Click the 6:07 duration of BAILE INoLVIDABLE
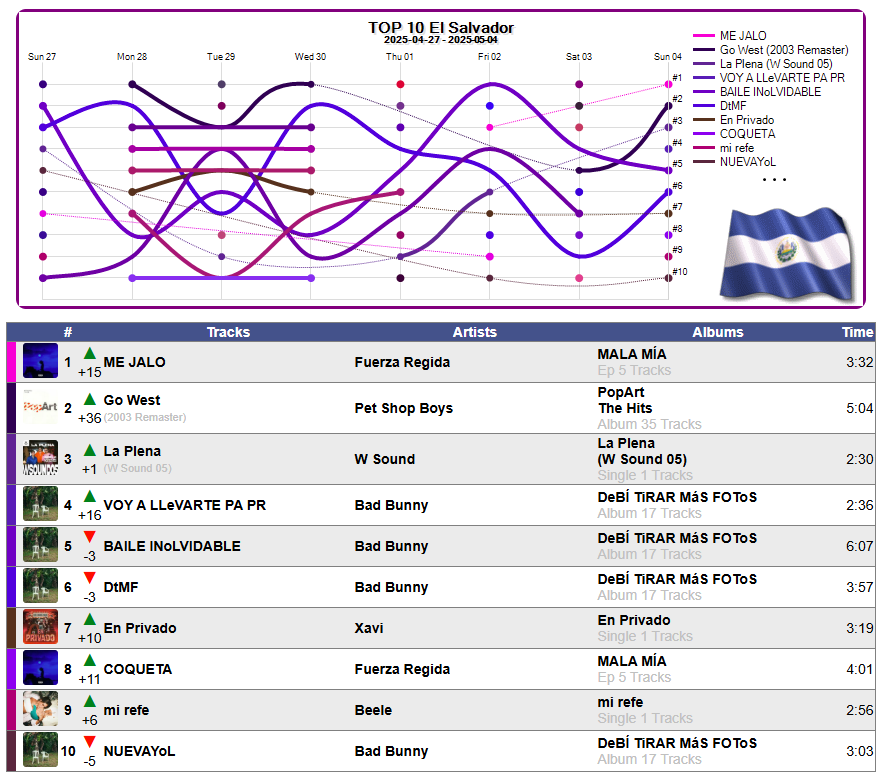 tap(860, 546)
